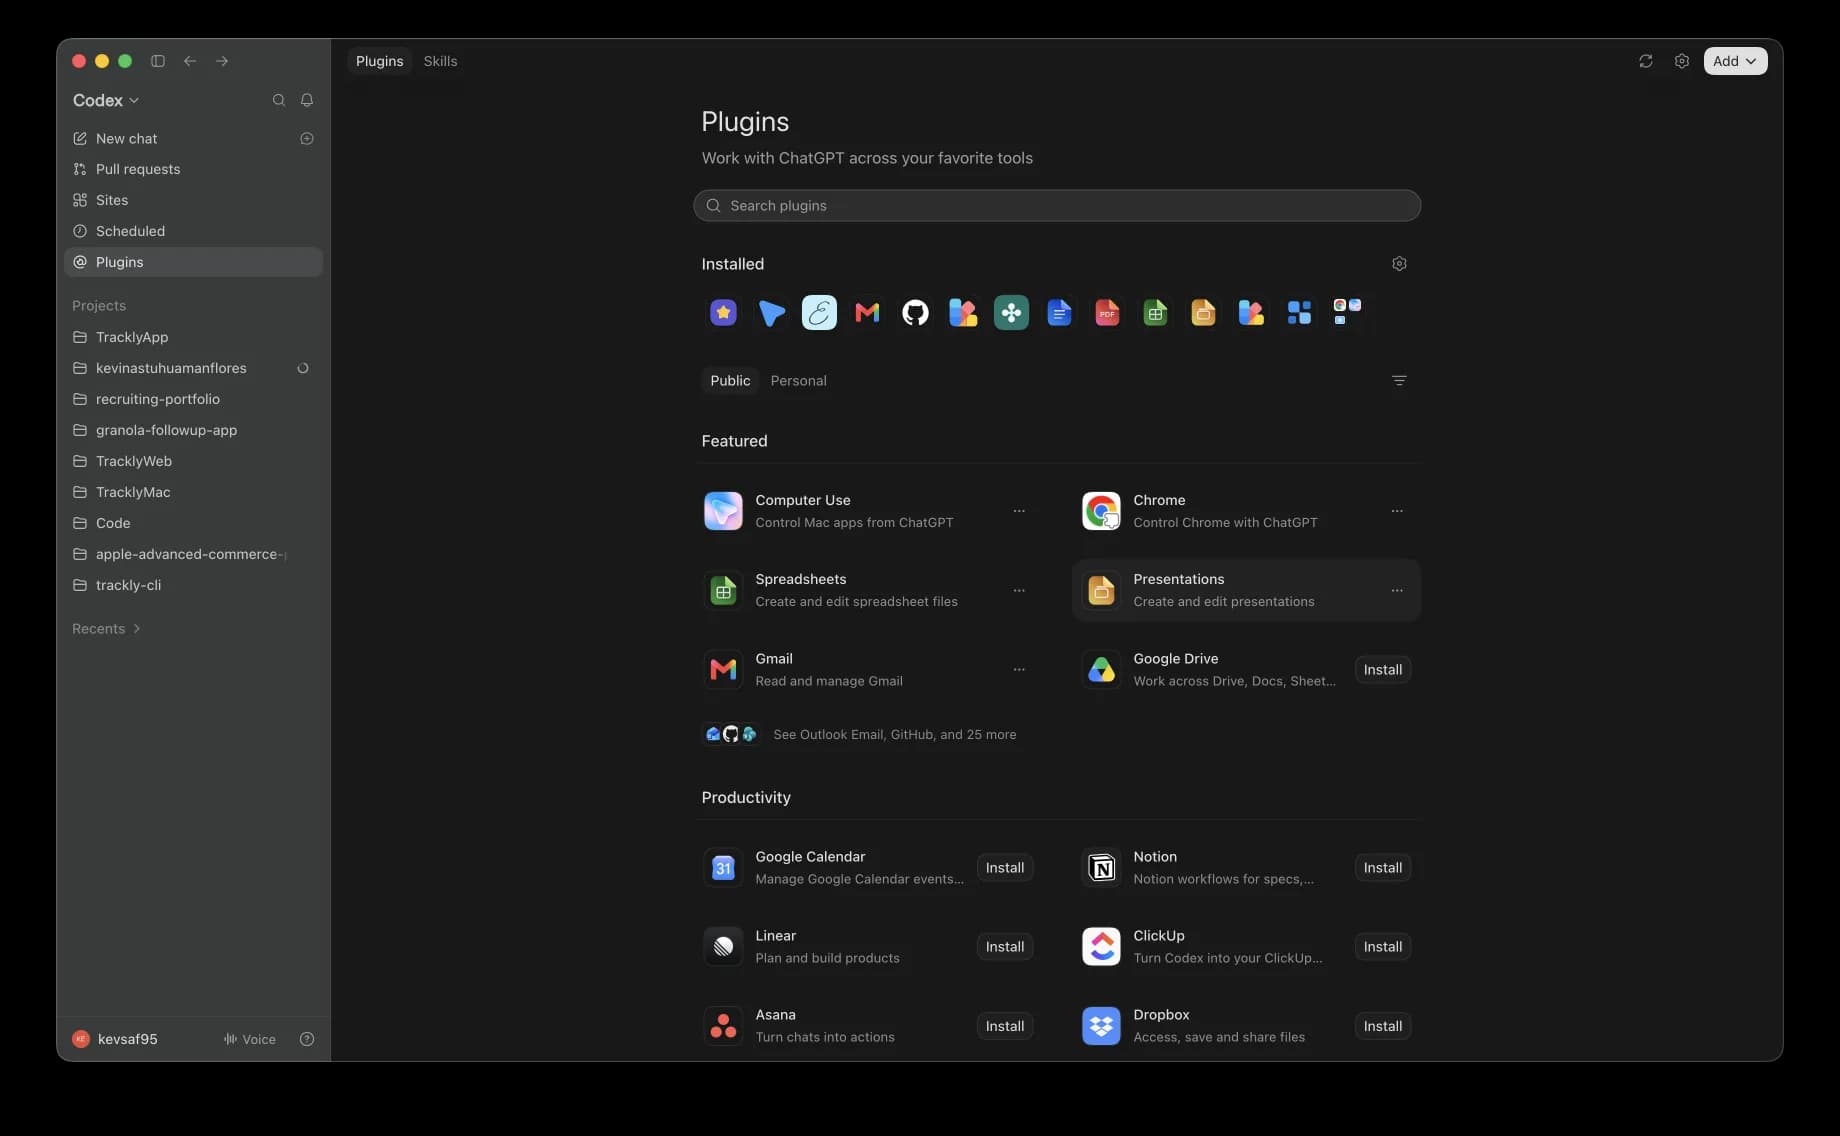Open more options for Computer Use

tap(1019, 511)
